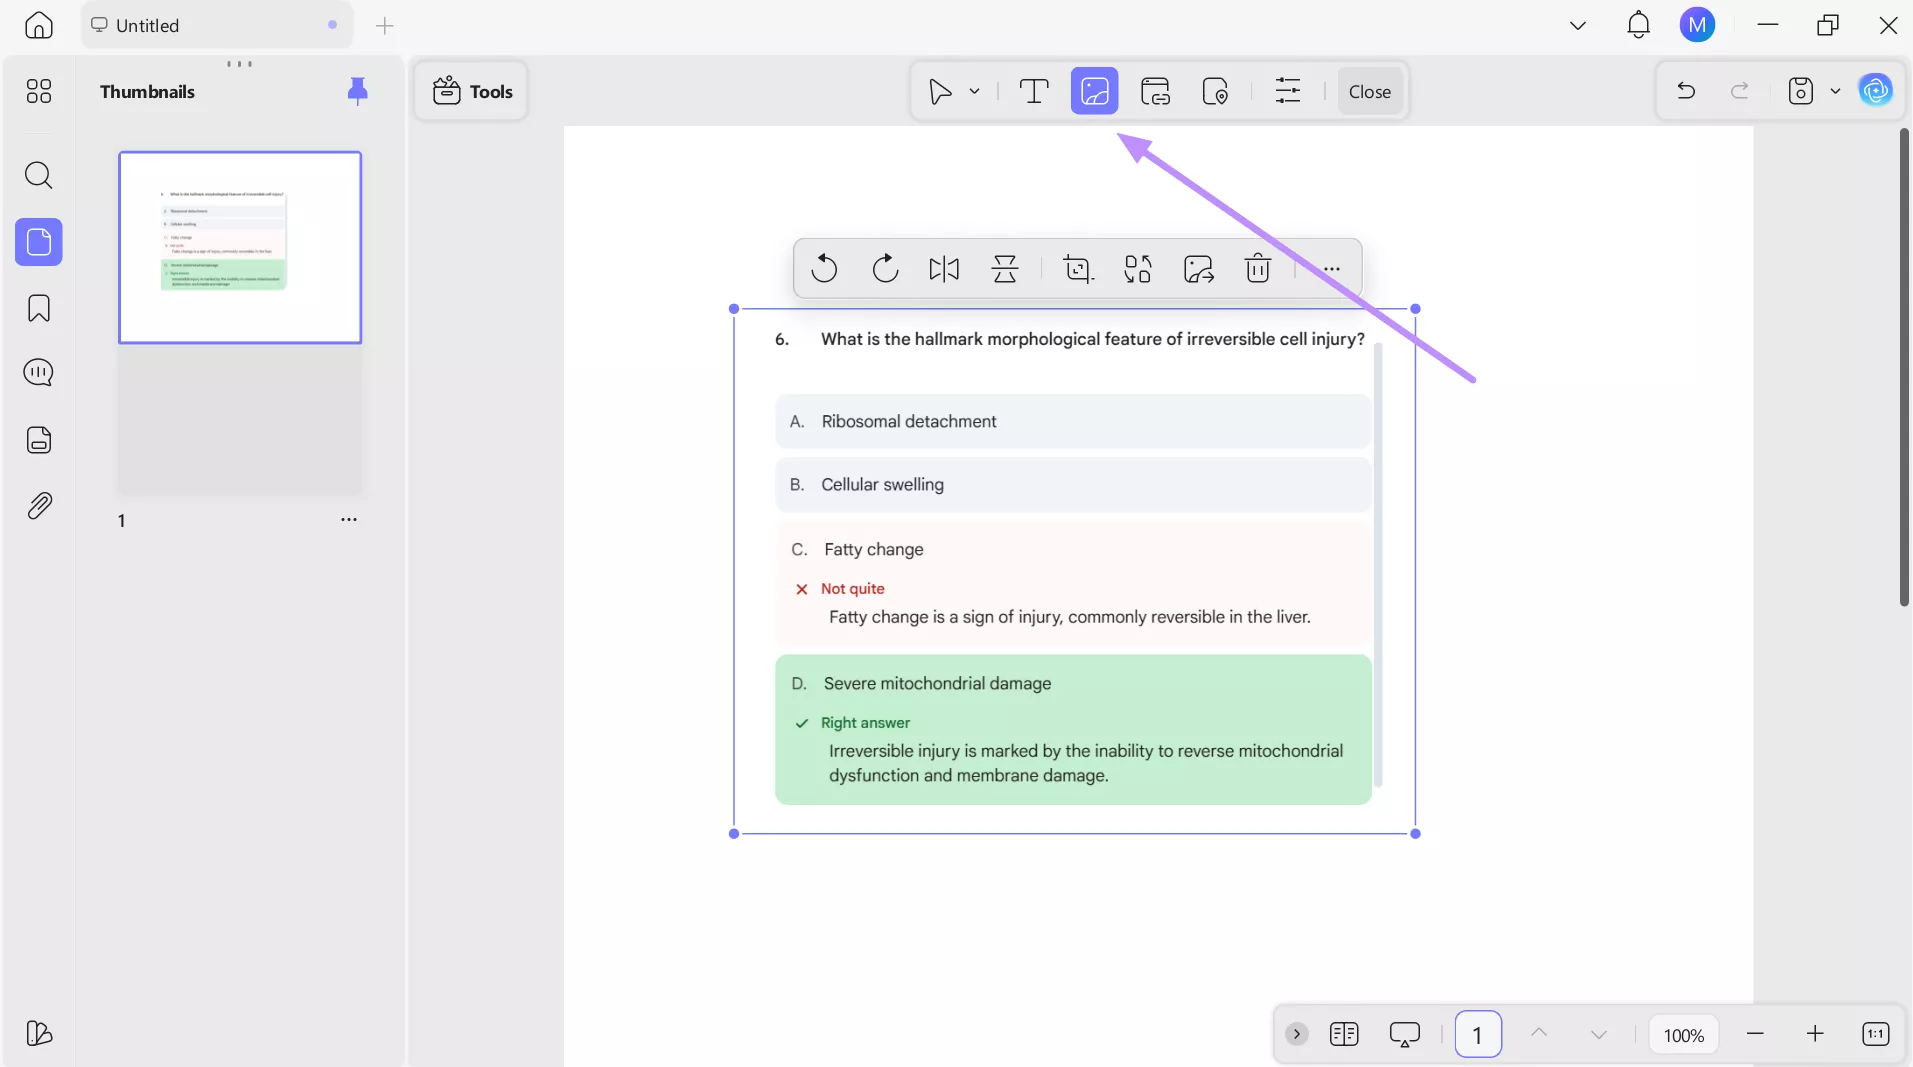Image resolution: width=1913 pixels, height=1067 pixels.
Task: Zoom in with plus button
Action: [1815, 1034]
